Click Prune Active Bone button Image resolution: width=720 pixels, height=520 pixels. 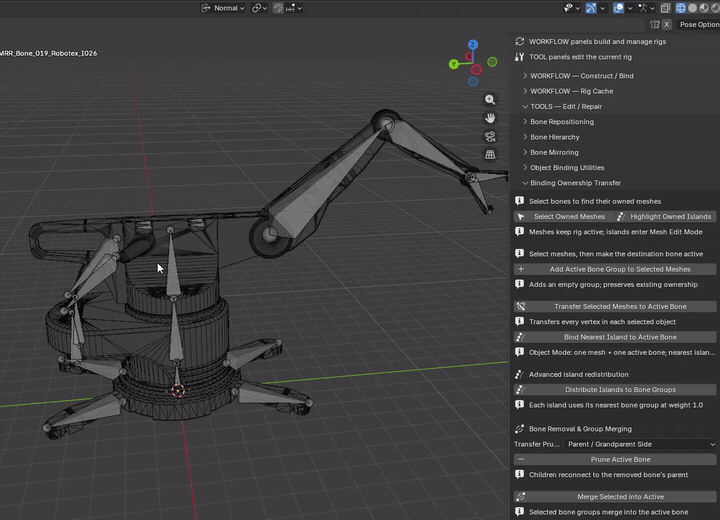615,459
